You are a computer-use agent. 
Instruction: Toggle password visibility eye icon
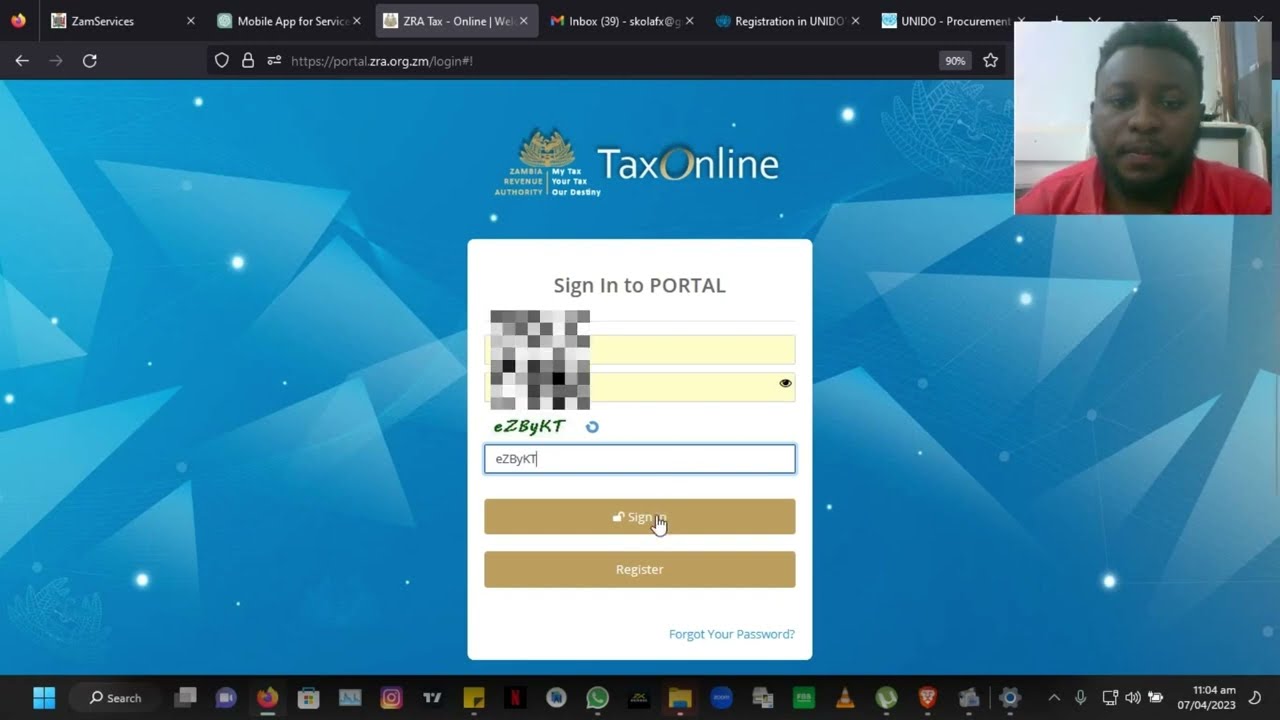[785, 383]
